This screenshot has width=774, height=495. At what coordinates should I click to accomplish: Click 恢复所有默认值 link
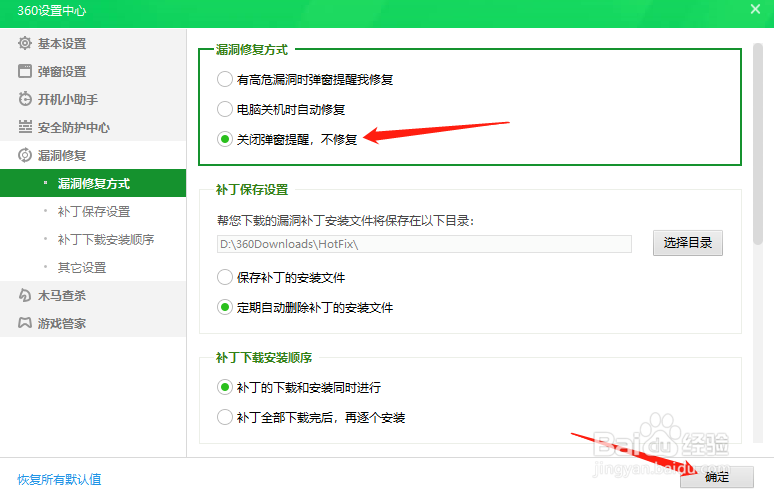coord(59,479)
